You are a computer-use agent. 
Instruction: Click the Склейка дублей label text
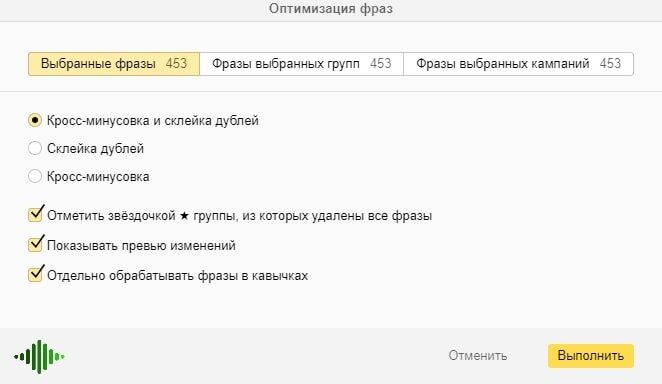[95, 149]
